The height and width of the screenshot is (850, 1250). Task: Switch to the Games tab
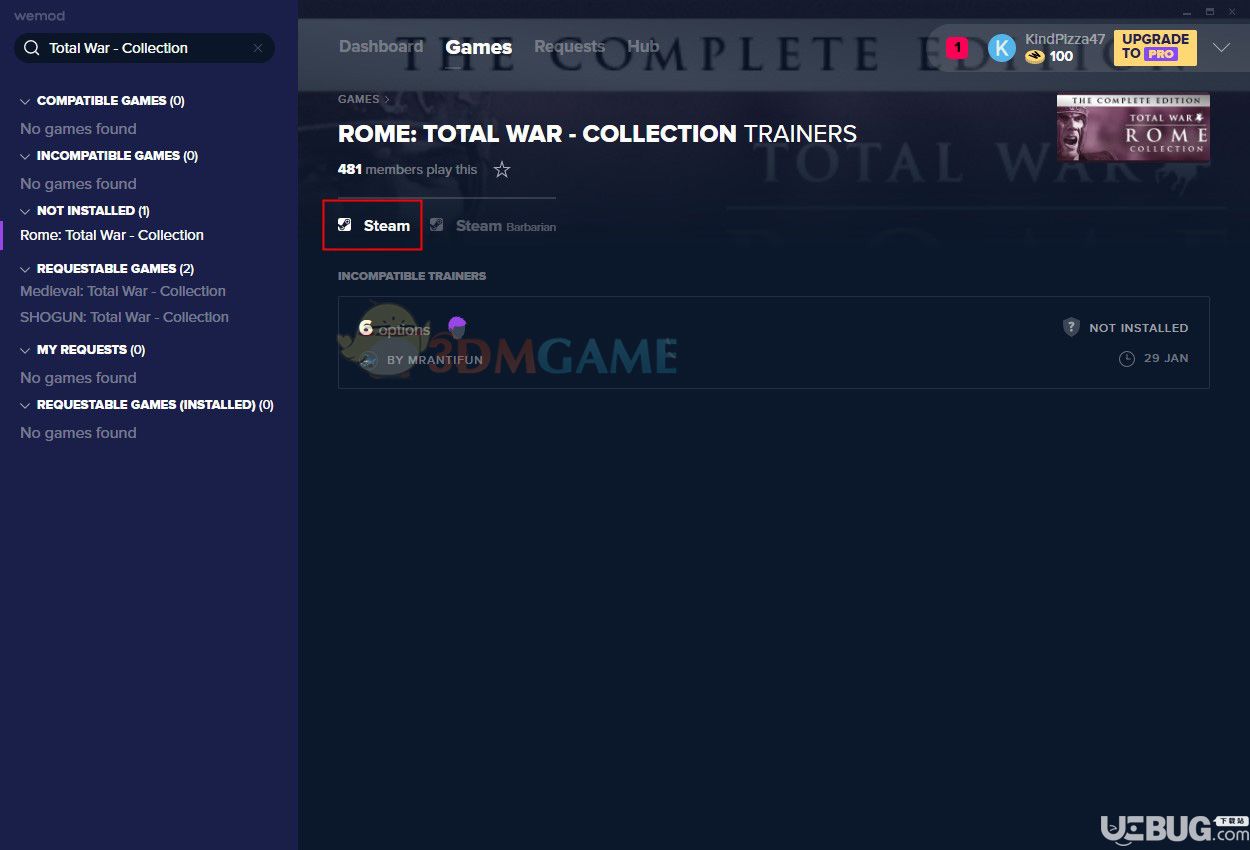[x=479, y=47]
